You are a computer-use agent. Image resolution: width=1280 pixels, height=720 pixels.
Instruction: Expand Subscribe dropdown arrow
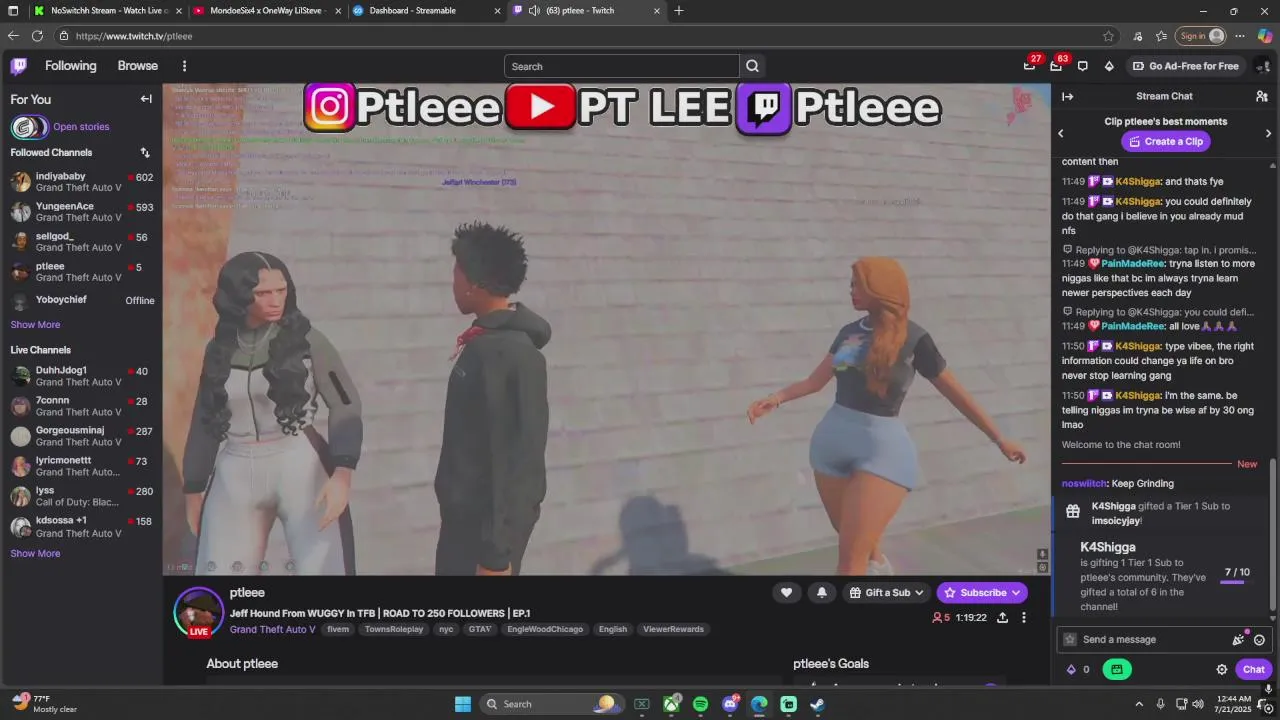[1016, 593]
